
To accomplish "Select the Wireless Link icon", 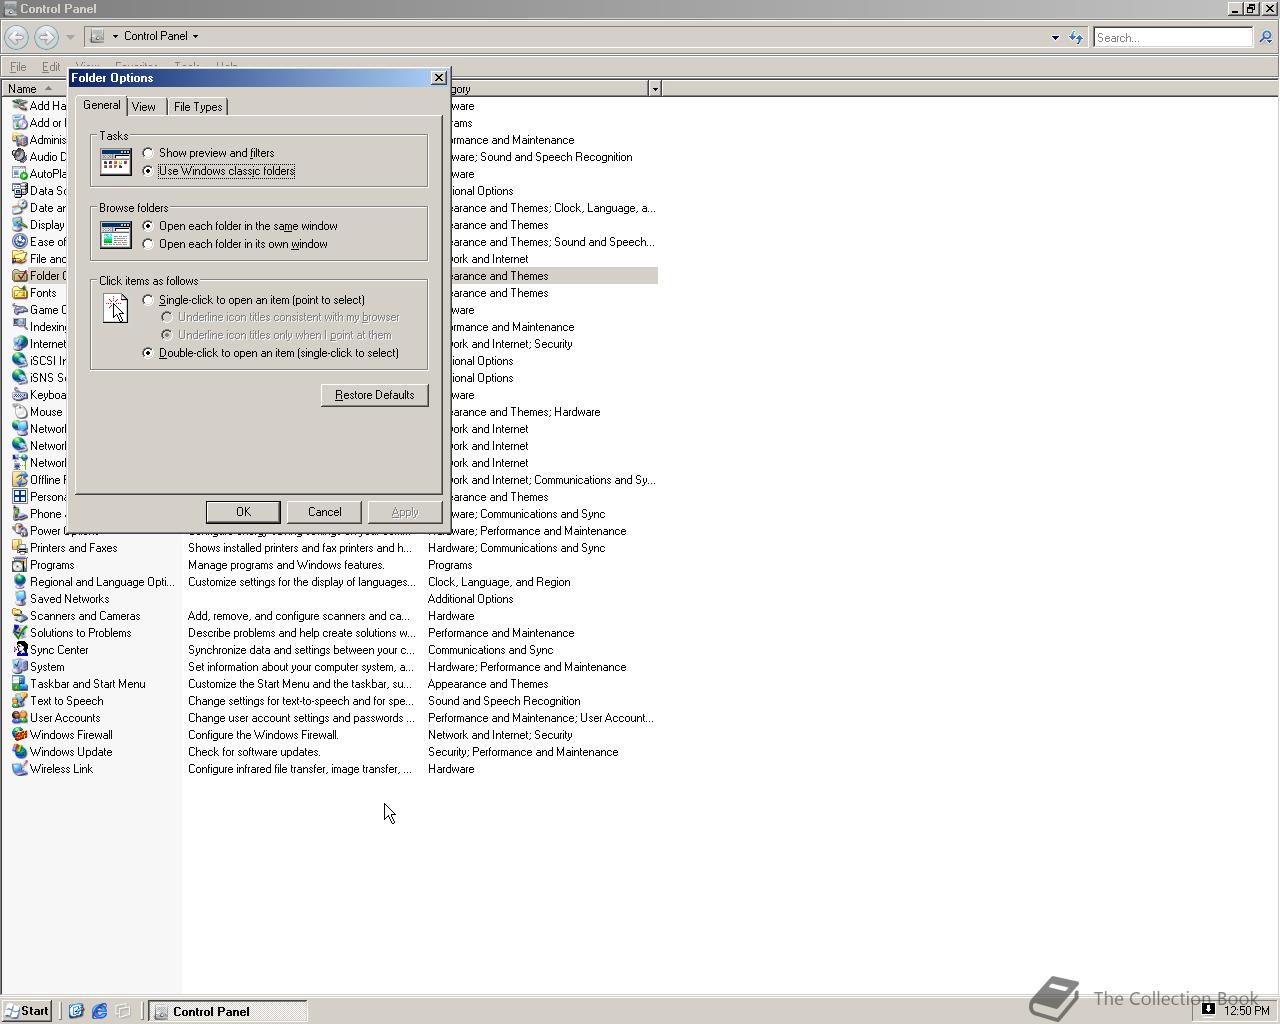I will pos(19,769).
